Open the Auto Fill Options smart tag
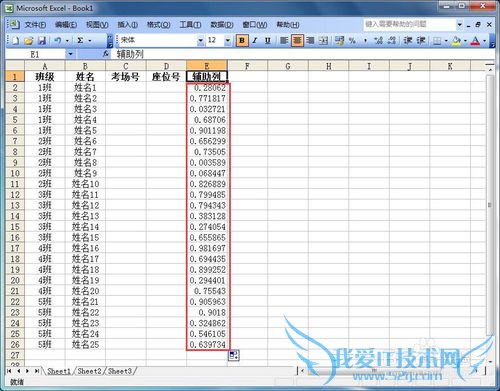Screen dimensions: 500x391 (234, 355)
